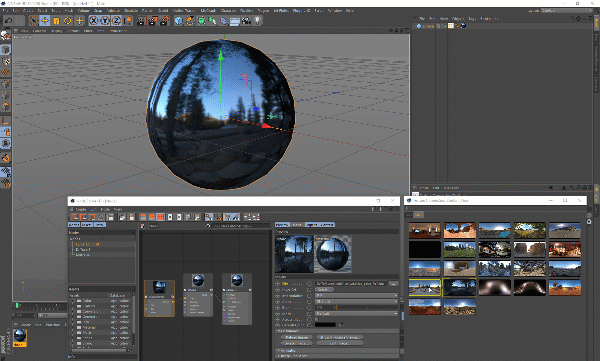Open Tags menu in Object Manager

pyautogui.click(x=472, y=18)
